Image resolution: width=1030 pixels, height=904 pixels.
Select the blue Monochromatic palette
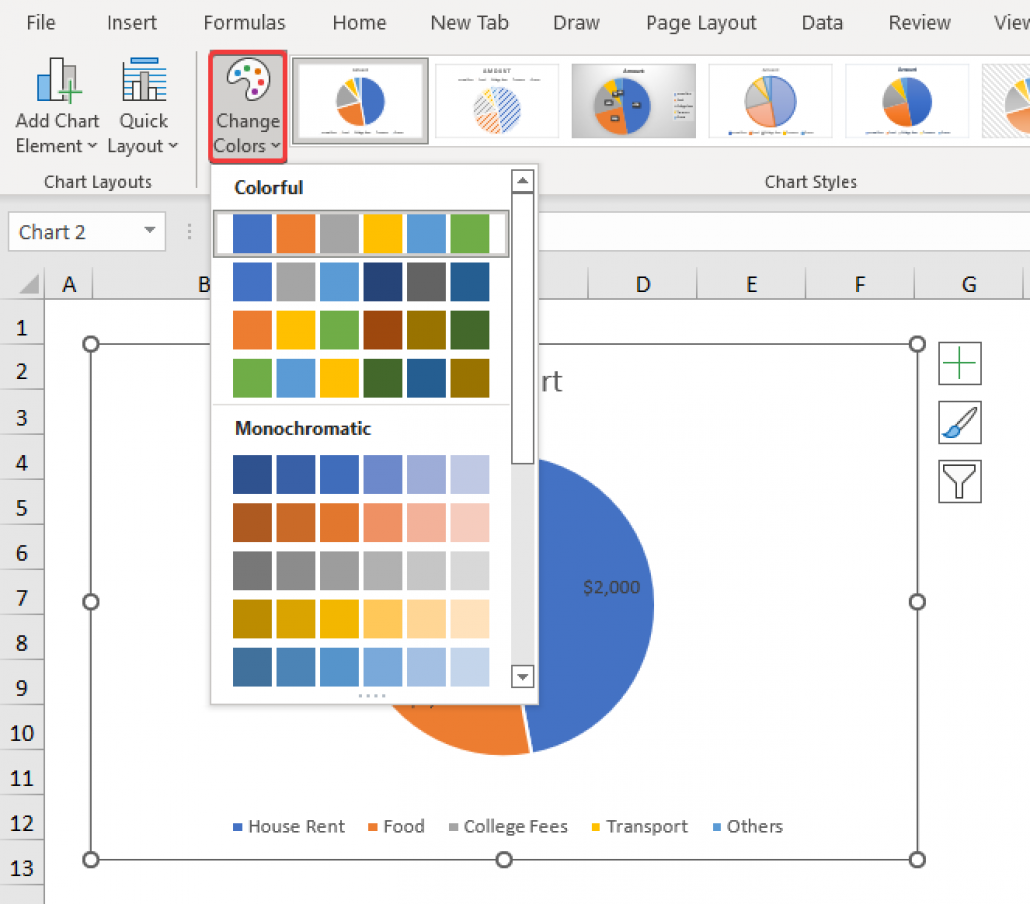point(361,475)
